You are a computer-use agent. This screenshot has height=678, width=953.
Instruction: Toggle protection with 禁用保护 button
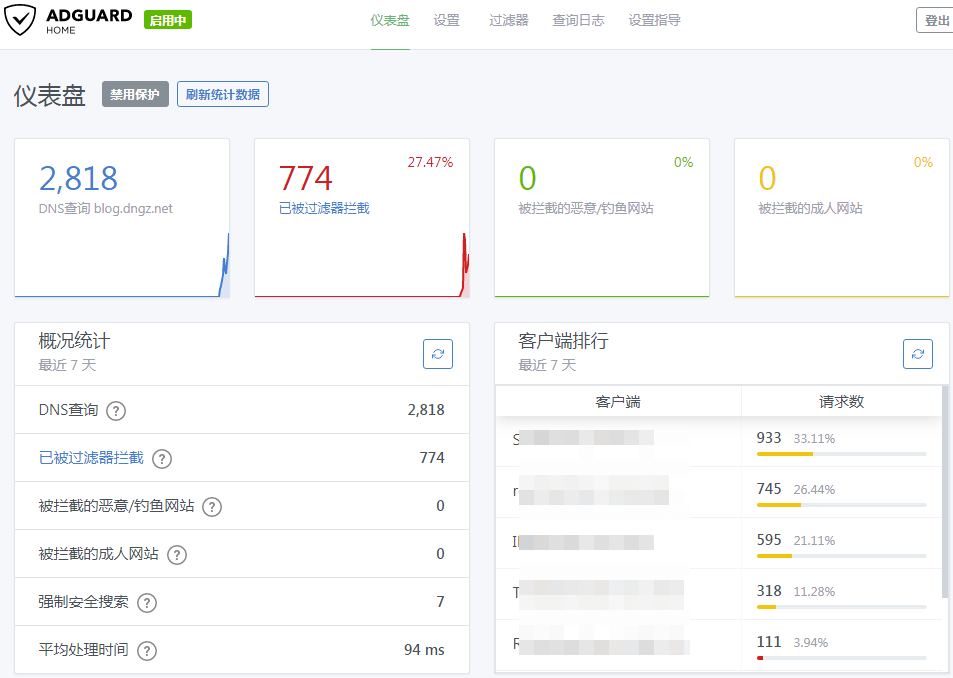pyautogui.click(x=135, y=95)
